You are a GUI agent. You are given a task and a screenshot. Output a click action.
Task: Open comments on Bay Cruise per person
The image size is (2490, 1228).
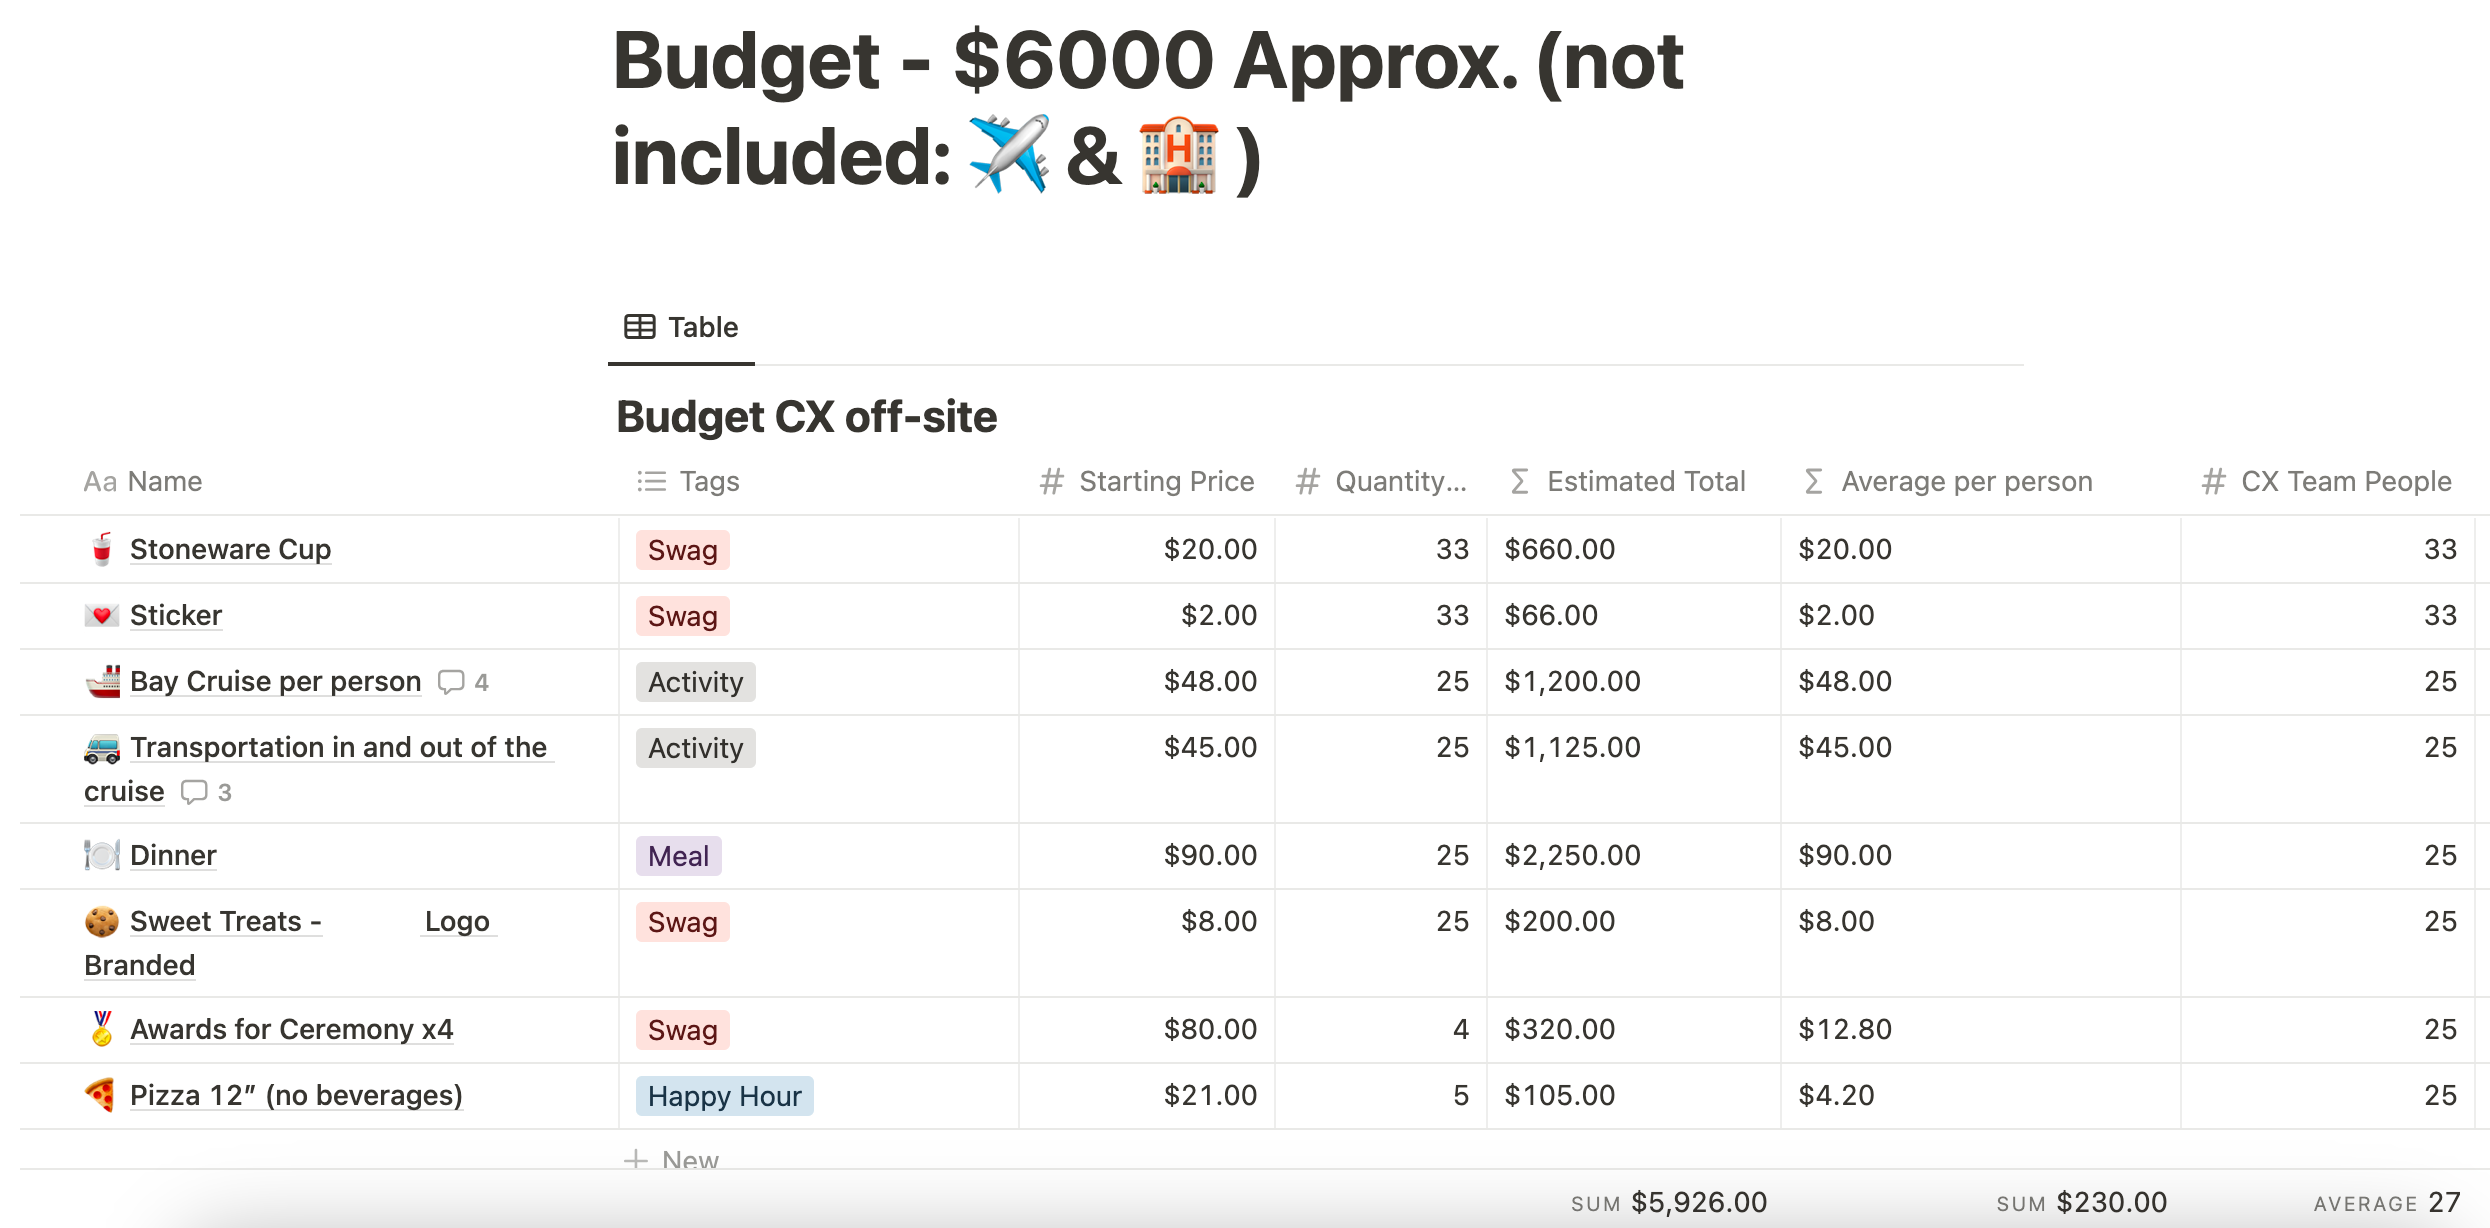pyautogui.click(x=463, y=682)
